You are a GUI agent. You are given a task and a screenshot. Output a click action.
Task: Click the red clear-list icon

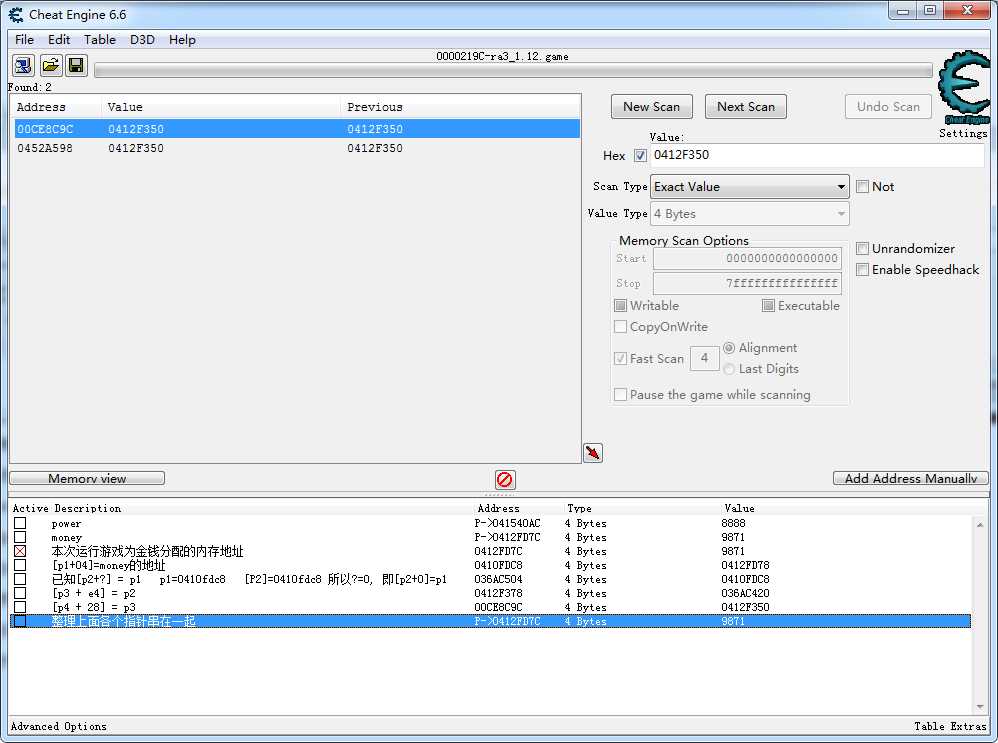click(x=505, y=479)
